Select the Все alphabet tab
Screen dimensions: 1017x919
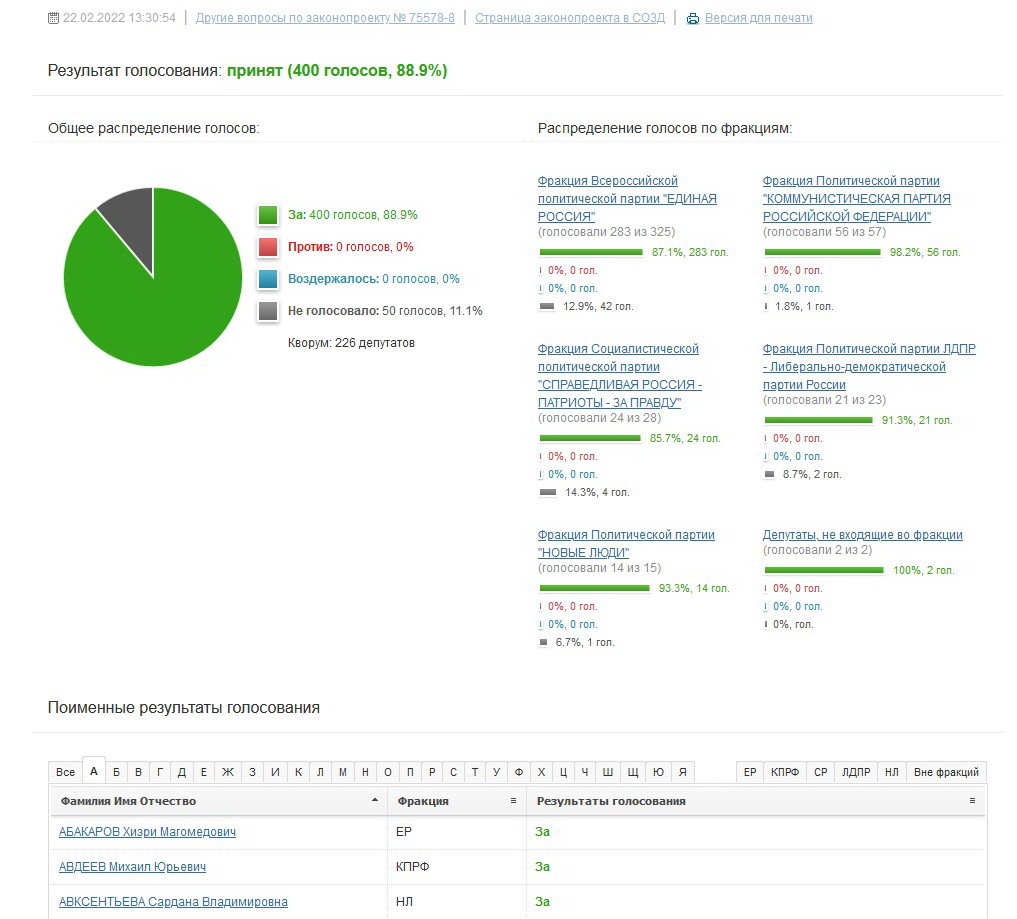pyautogui.click(x=66, y=772)
